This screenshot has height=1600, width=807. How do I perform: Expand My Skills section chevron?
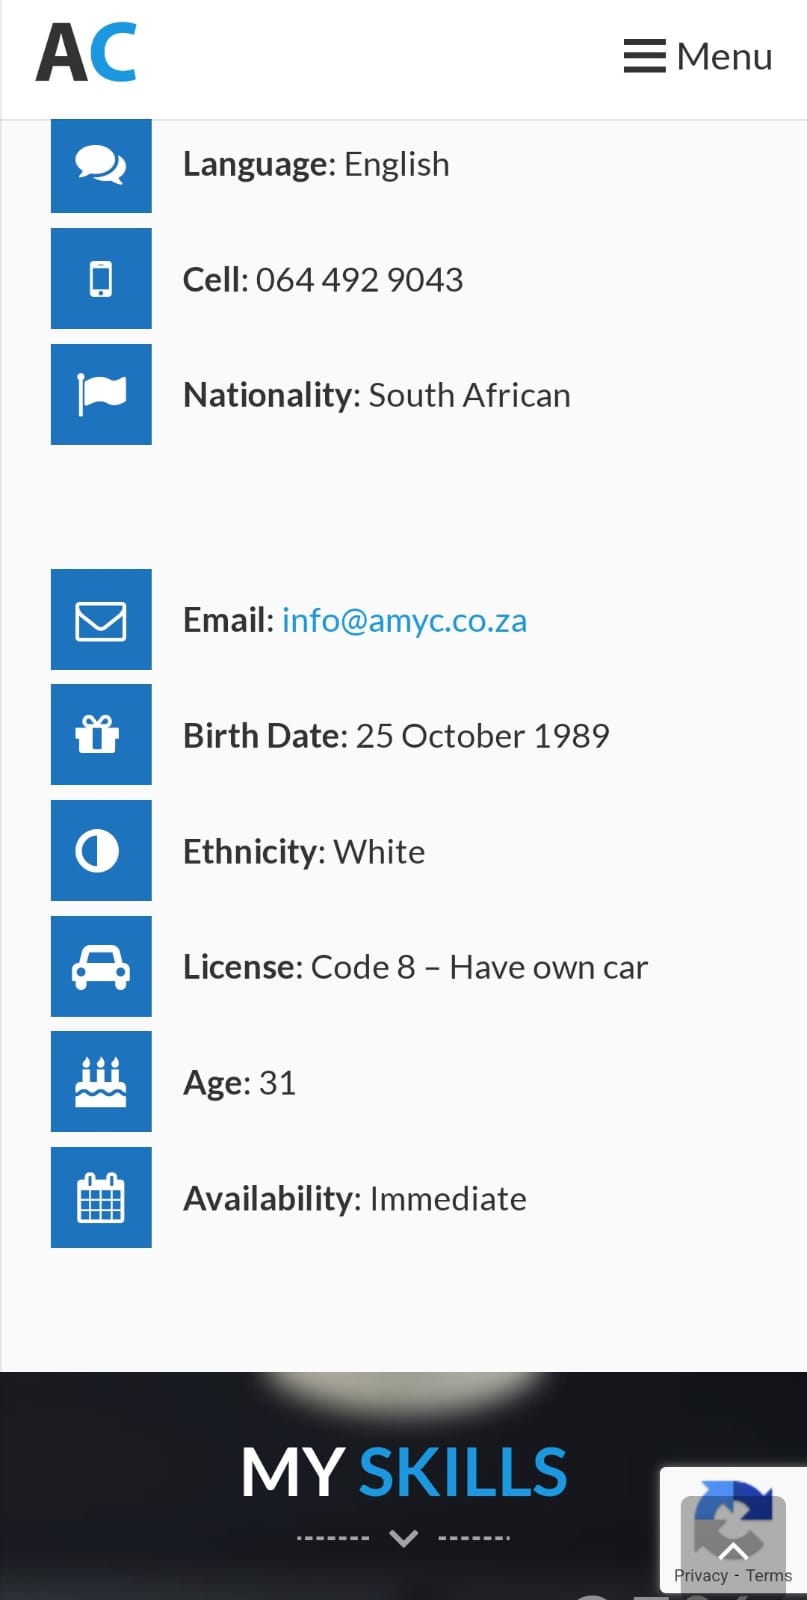403,1538
